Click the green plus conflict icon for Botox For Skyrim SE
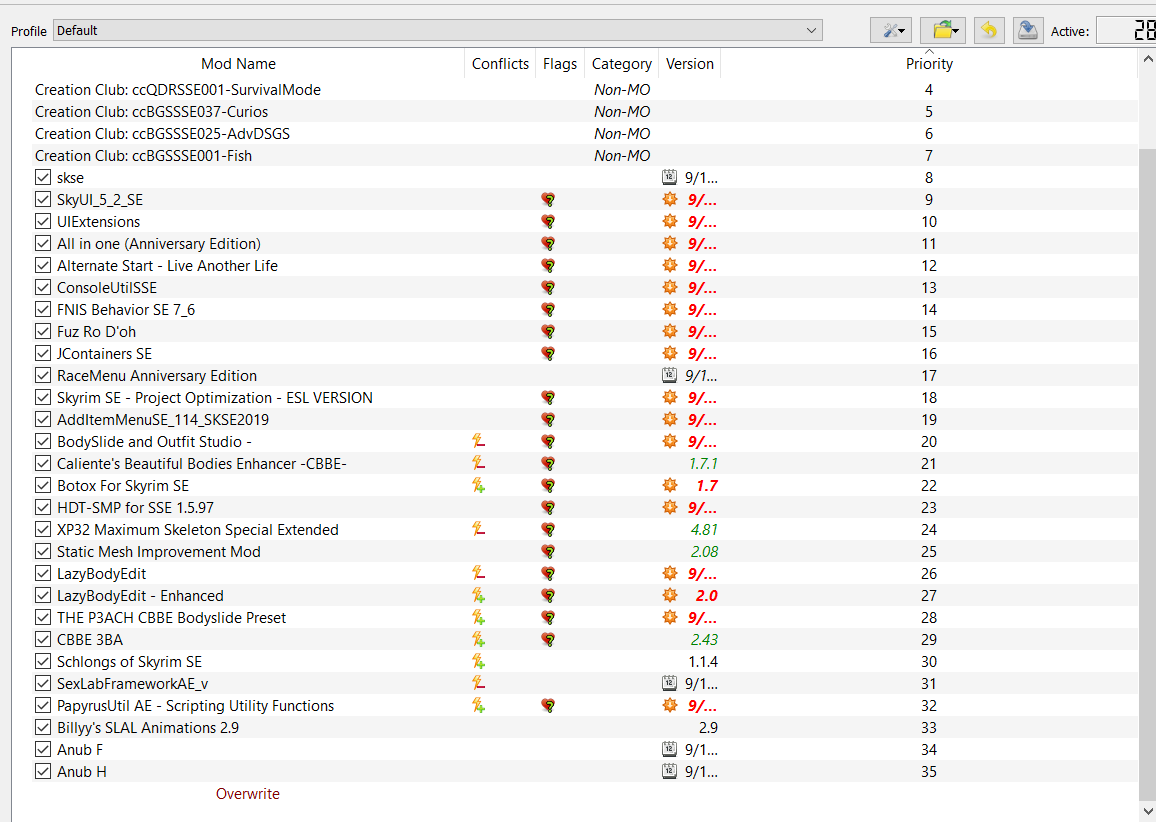 pos(478,486)
